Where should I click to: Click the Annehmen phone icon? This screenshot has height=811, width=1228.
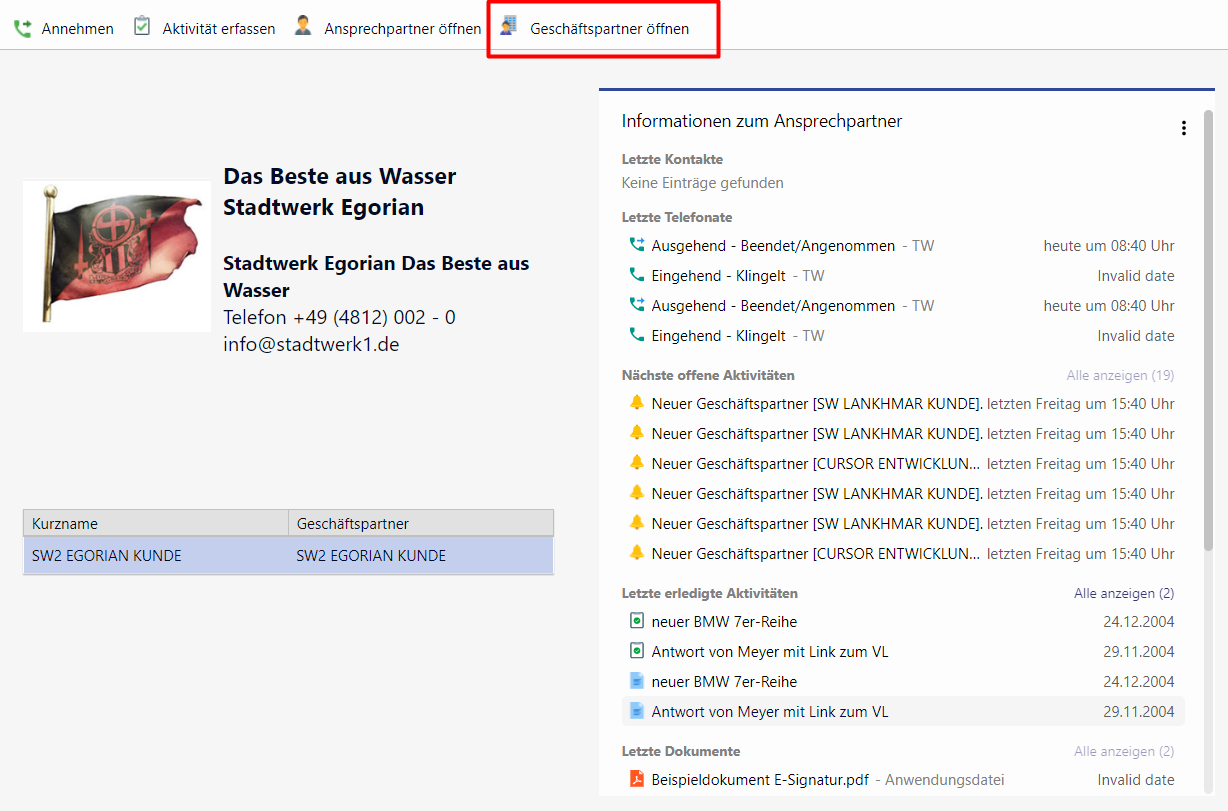22,29
